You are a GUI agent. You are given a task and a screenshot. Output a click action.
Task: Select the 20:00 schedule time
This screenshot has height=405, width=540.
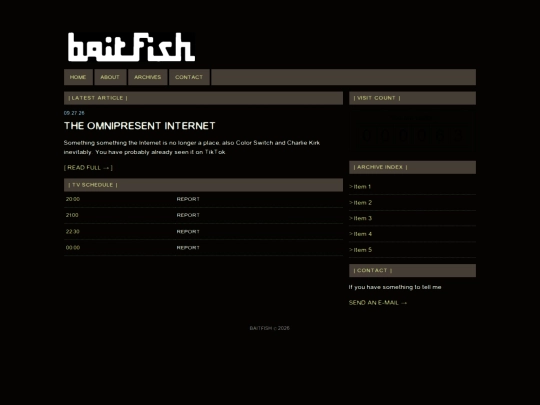click(x=73, y=199)
